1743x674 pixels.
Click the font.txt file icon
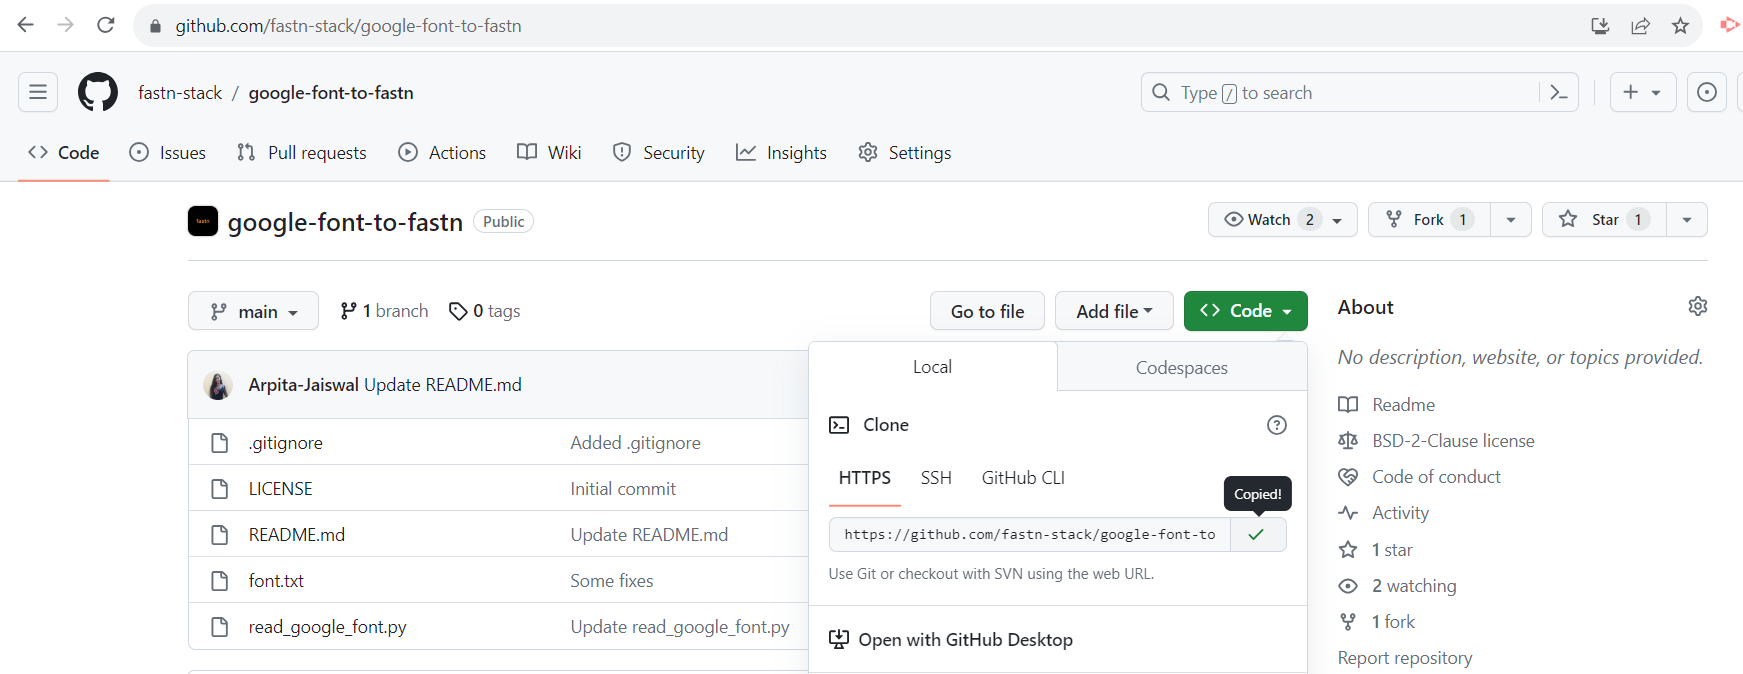pyautogui.click(x=220, y=581)
